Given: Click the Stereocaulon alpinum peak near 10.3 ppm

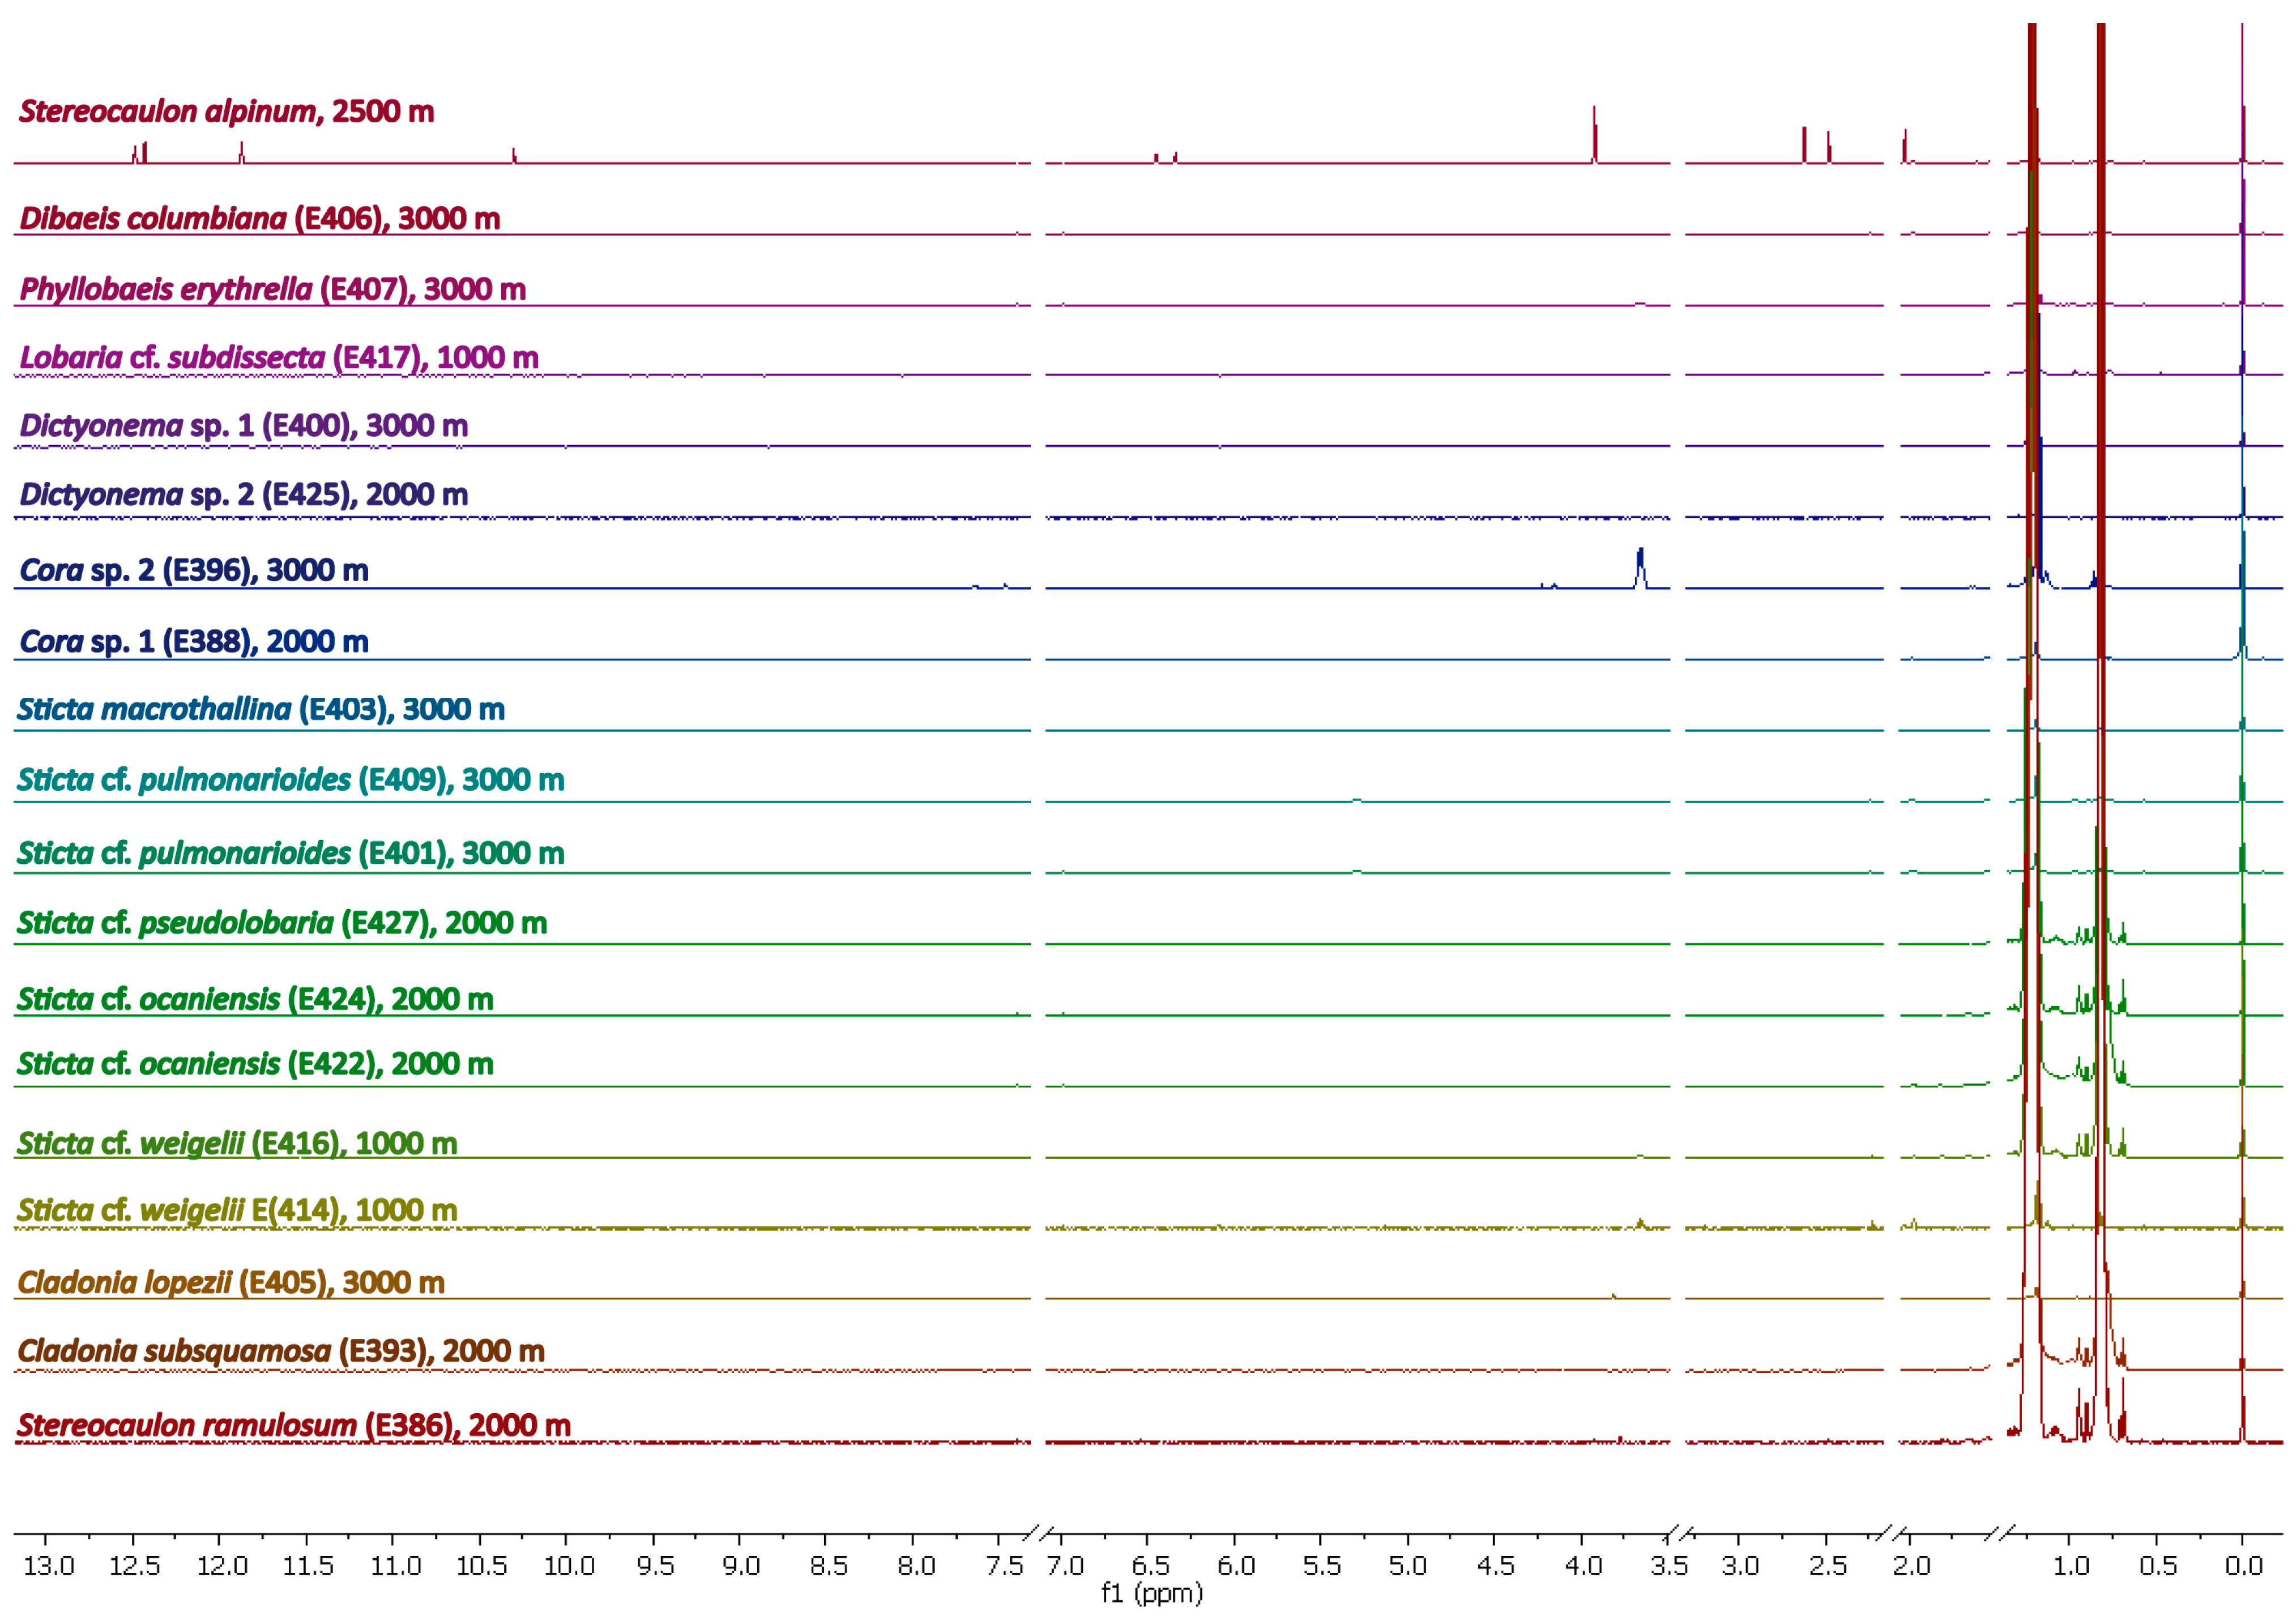Looking at the screenshot, I should (514, 156).
